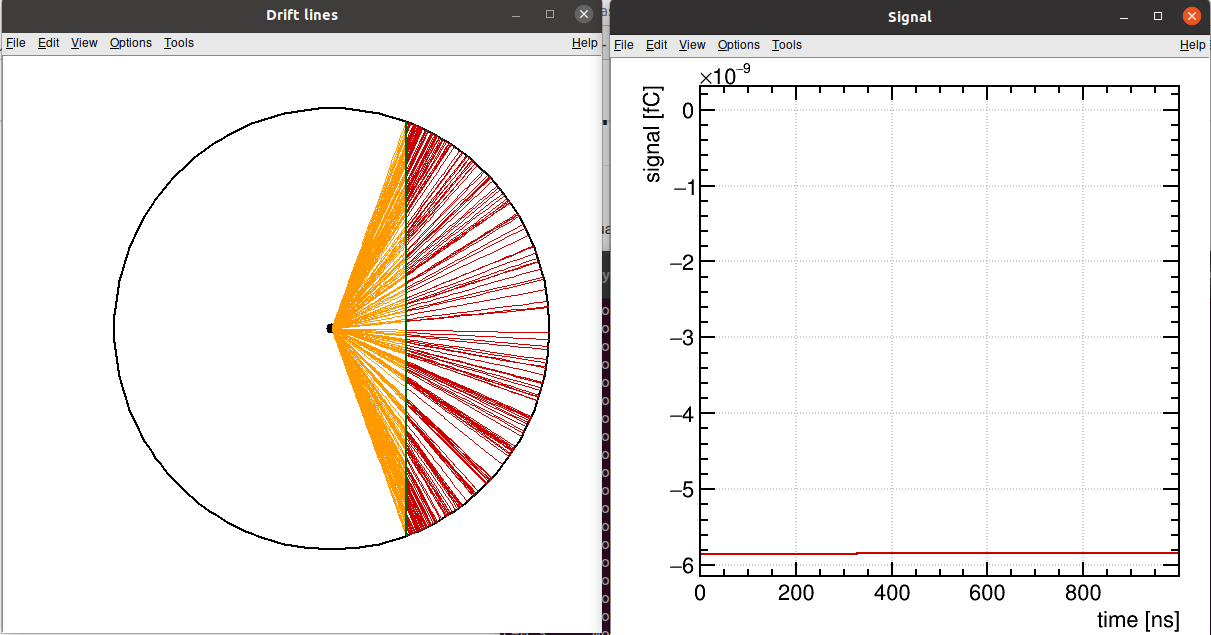Click the black central wire dot
This screenshot has width=1211, height=635.
(x=330, y=328)
